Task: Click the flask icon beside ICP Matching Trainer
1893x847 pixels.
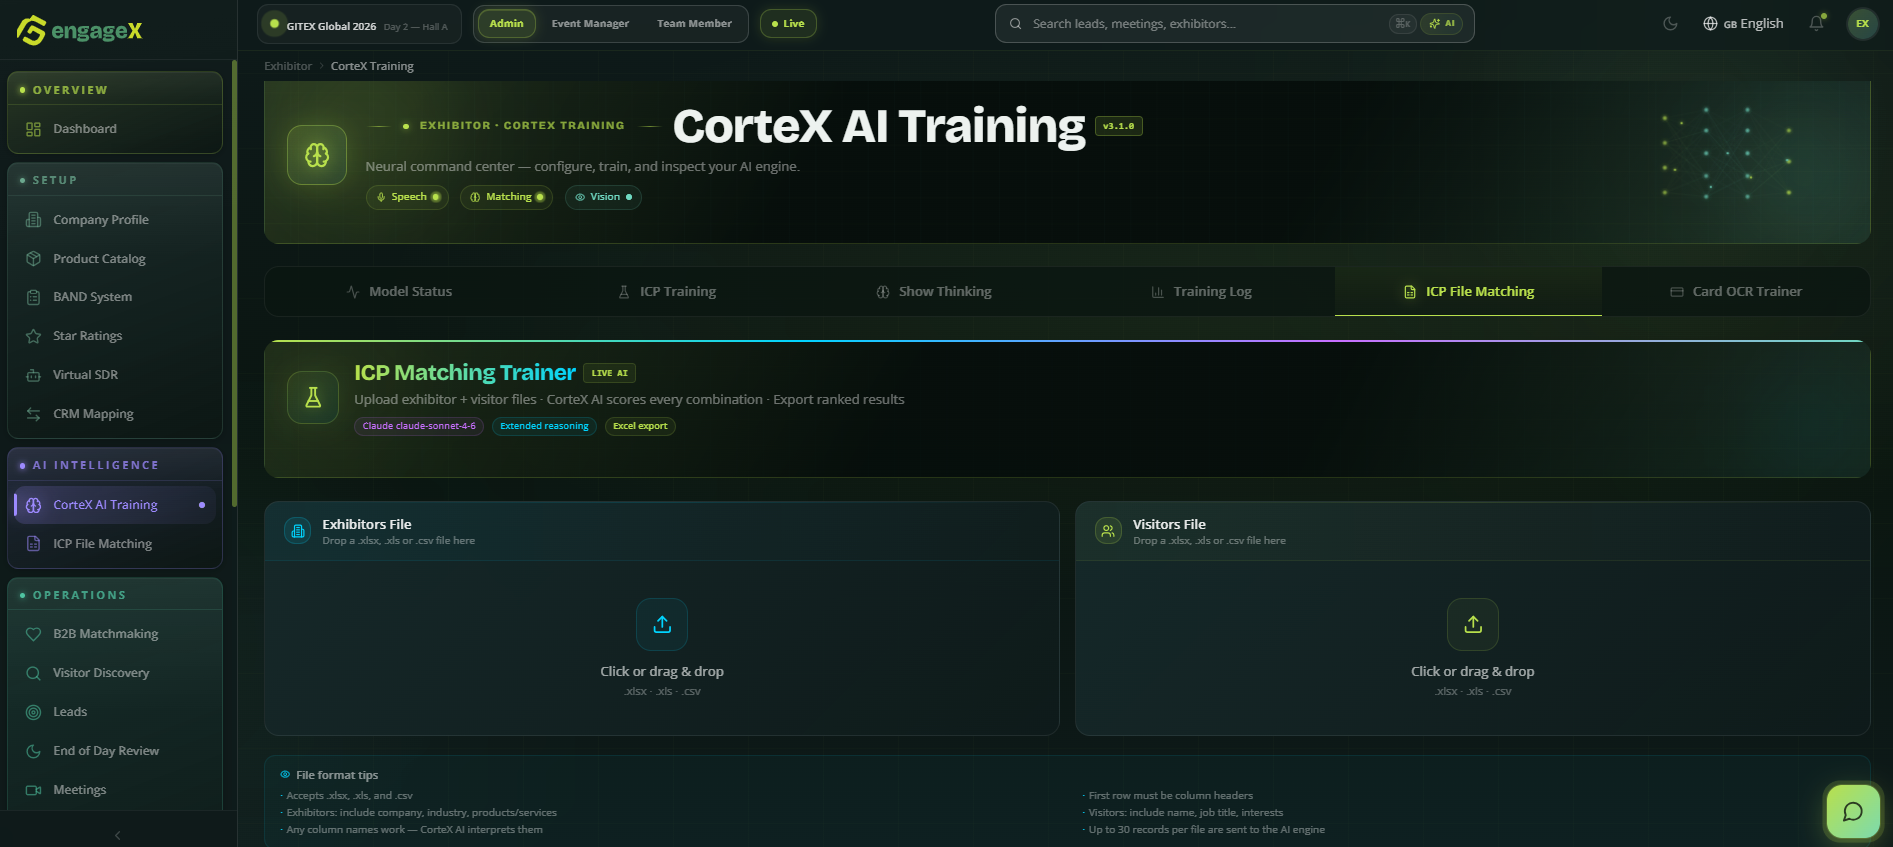Action: click(x=313, y=398)
